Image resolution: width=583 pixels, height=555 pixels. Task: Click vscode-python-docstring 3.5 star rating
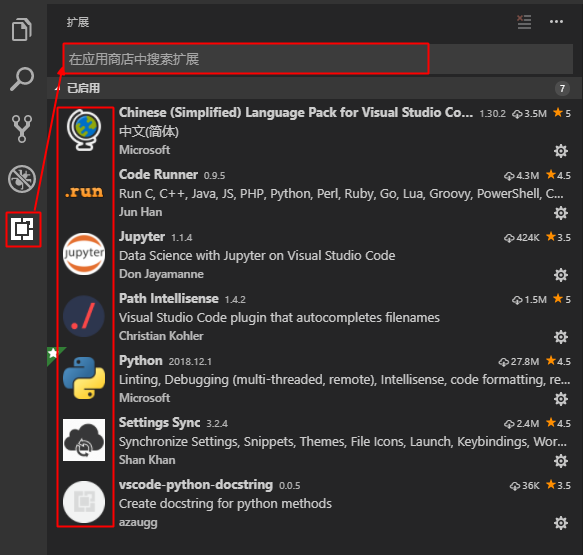point(558,485)
